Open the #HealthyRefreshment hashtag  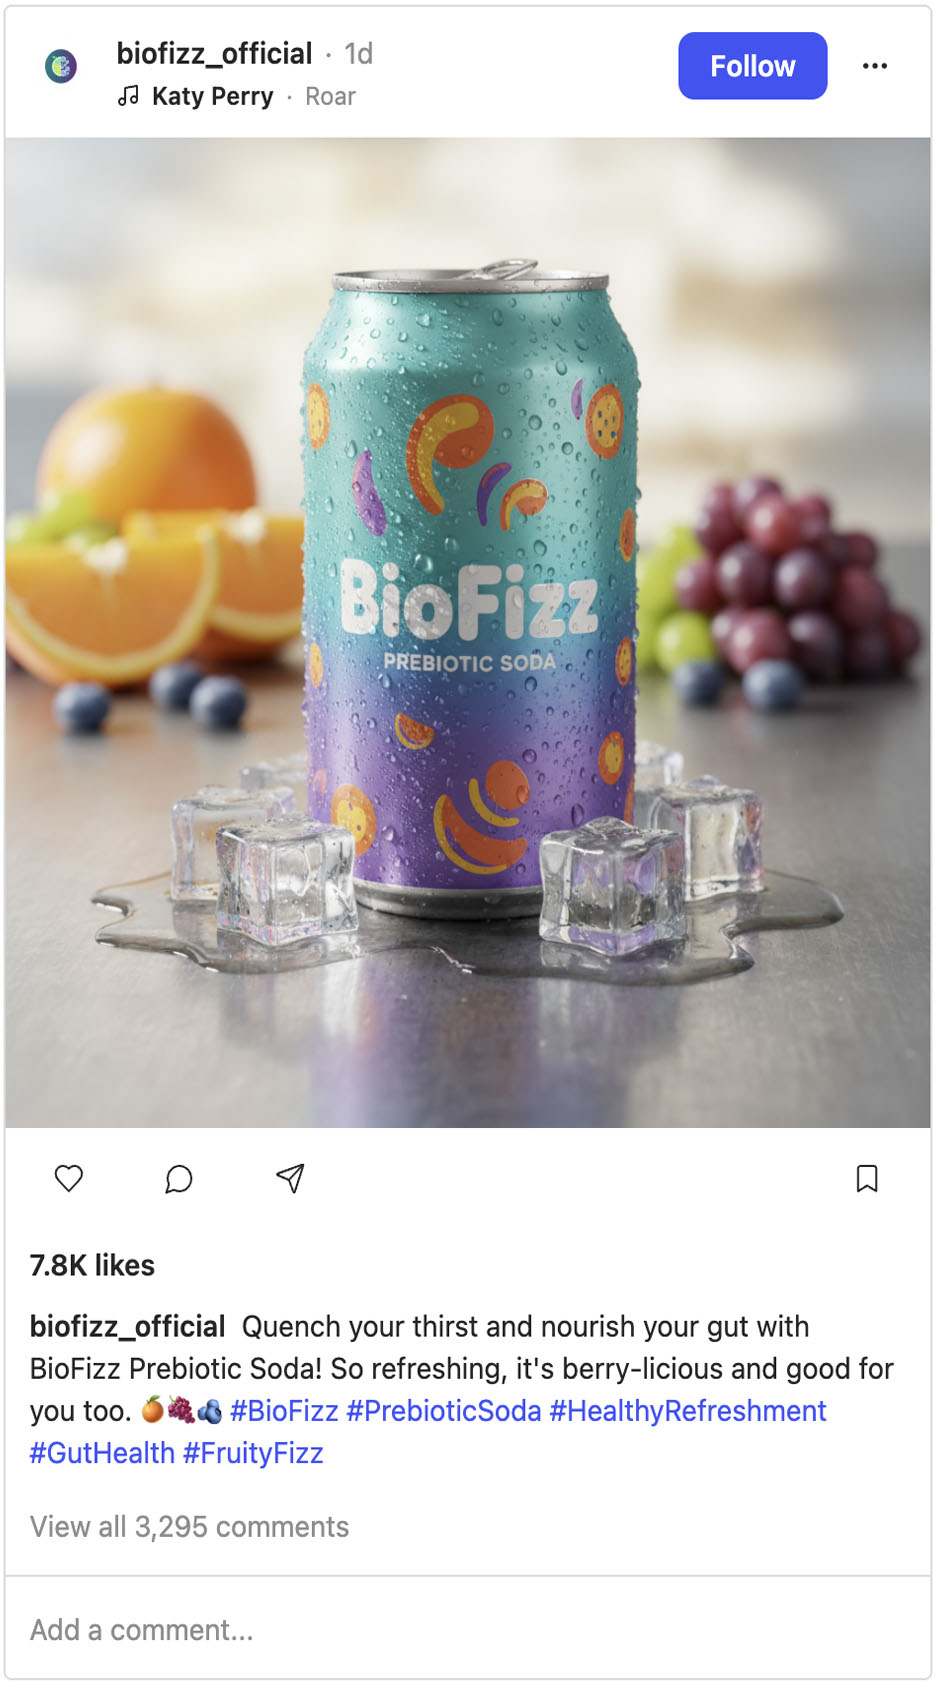688,1411
